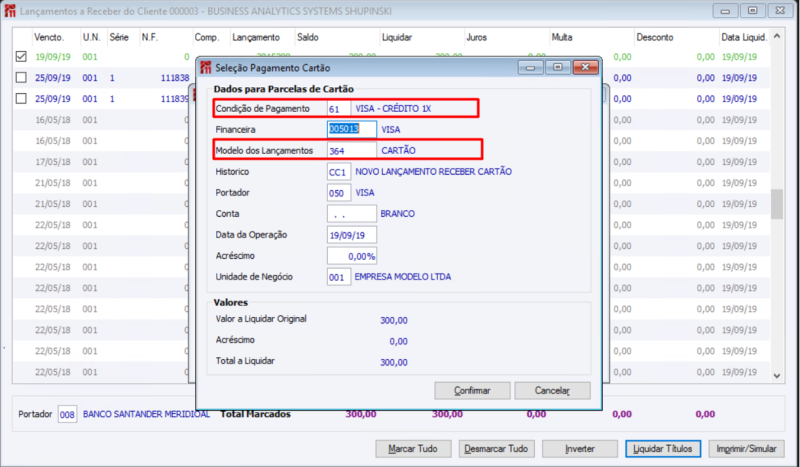The image size is (800, 467).
Task: Click Modelo dos Lançamentos field 364
Action: click(352, 151)
